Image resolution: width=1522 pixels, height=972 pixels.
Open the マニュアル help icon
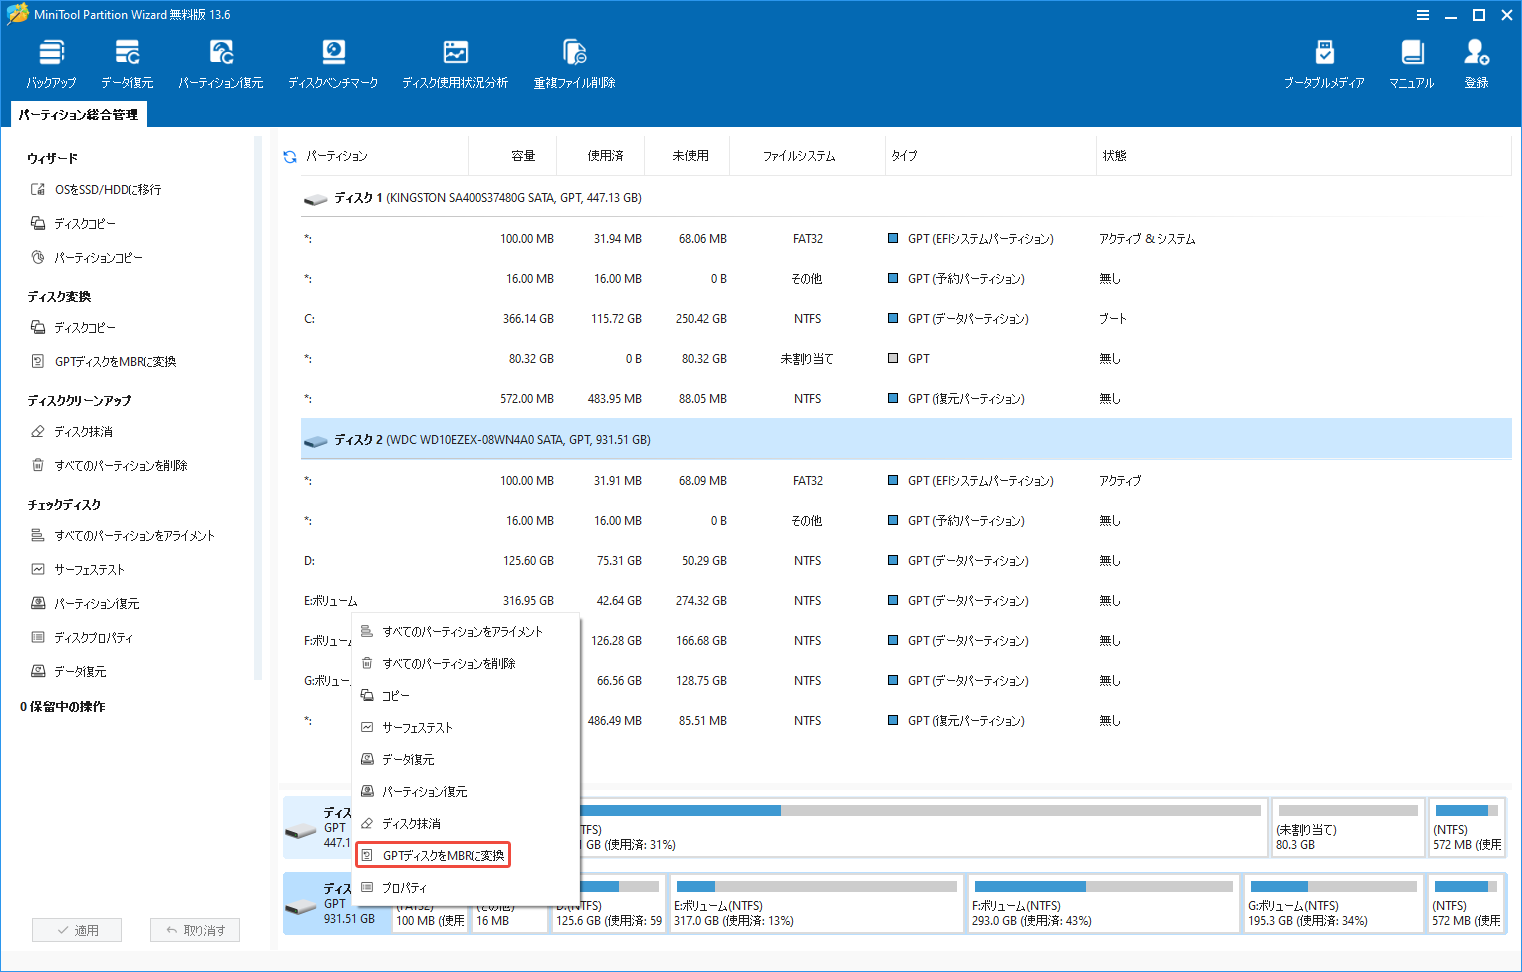[1411, 62]
